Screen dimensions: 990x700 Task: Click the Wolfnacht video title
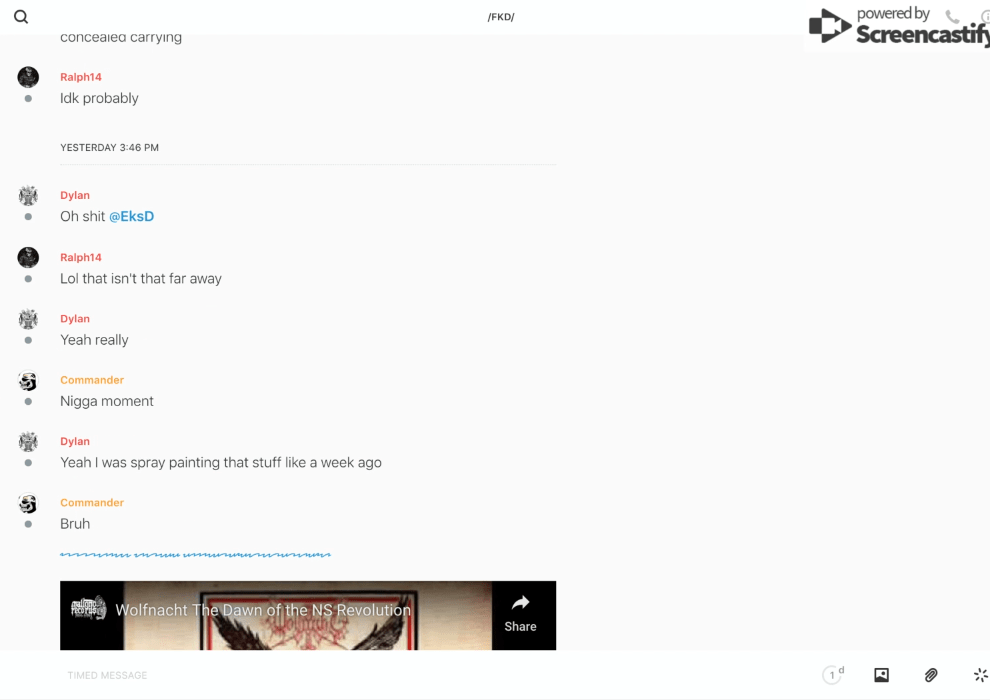pos(263,610)
